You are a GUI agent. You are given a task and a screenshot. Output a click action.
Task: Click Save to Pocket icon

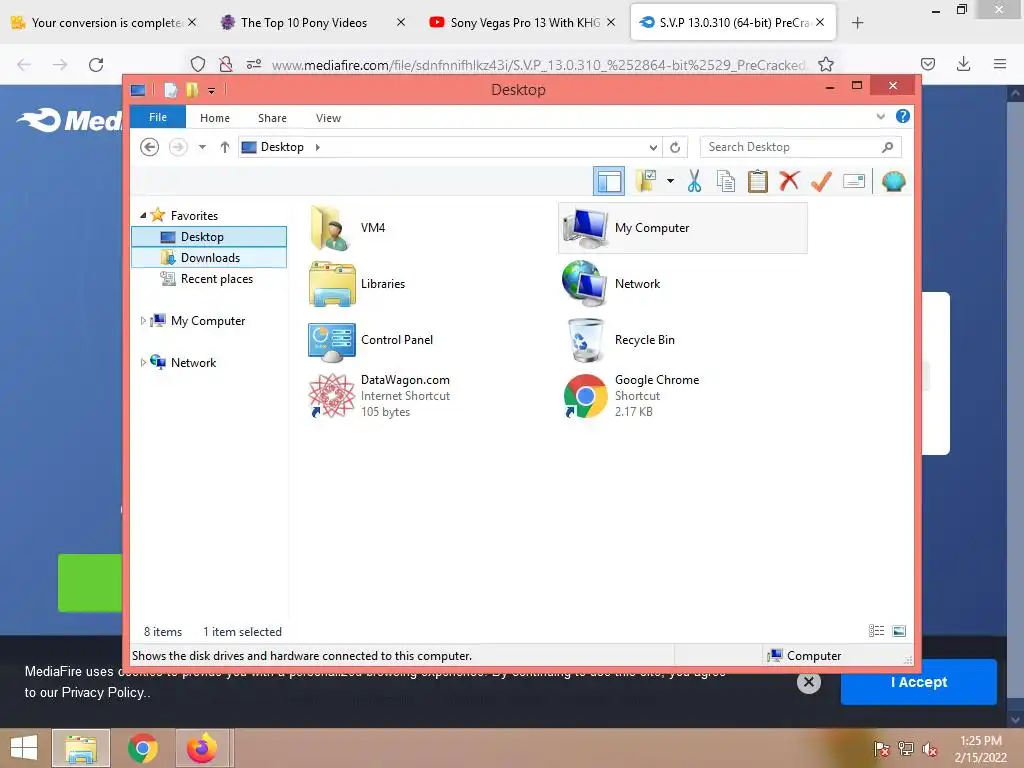point(927,64)
